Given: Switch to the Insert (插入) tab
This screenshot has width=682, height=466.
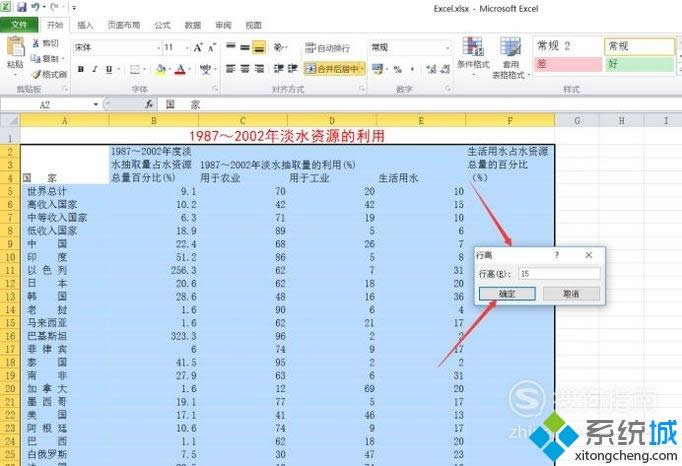Looking at the screenshot, I should pos(85,25).
